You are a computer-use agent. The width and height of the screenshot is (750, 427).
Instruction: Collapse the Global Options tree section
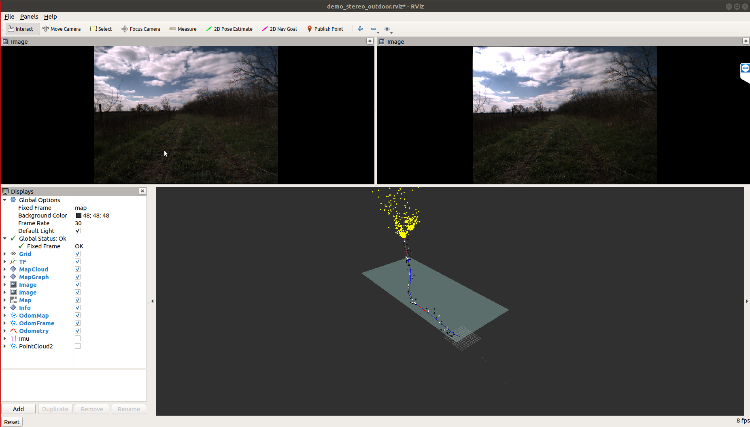tap(4, 200)
